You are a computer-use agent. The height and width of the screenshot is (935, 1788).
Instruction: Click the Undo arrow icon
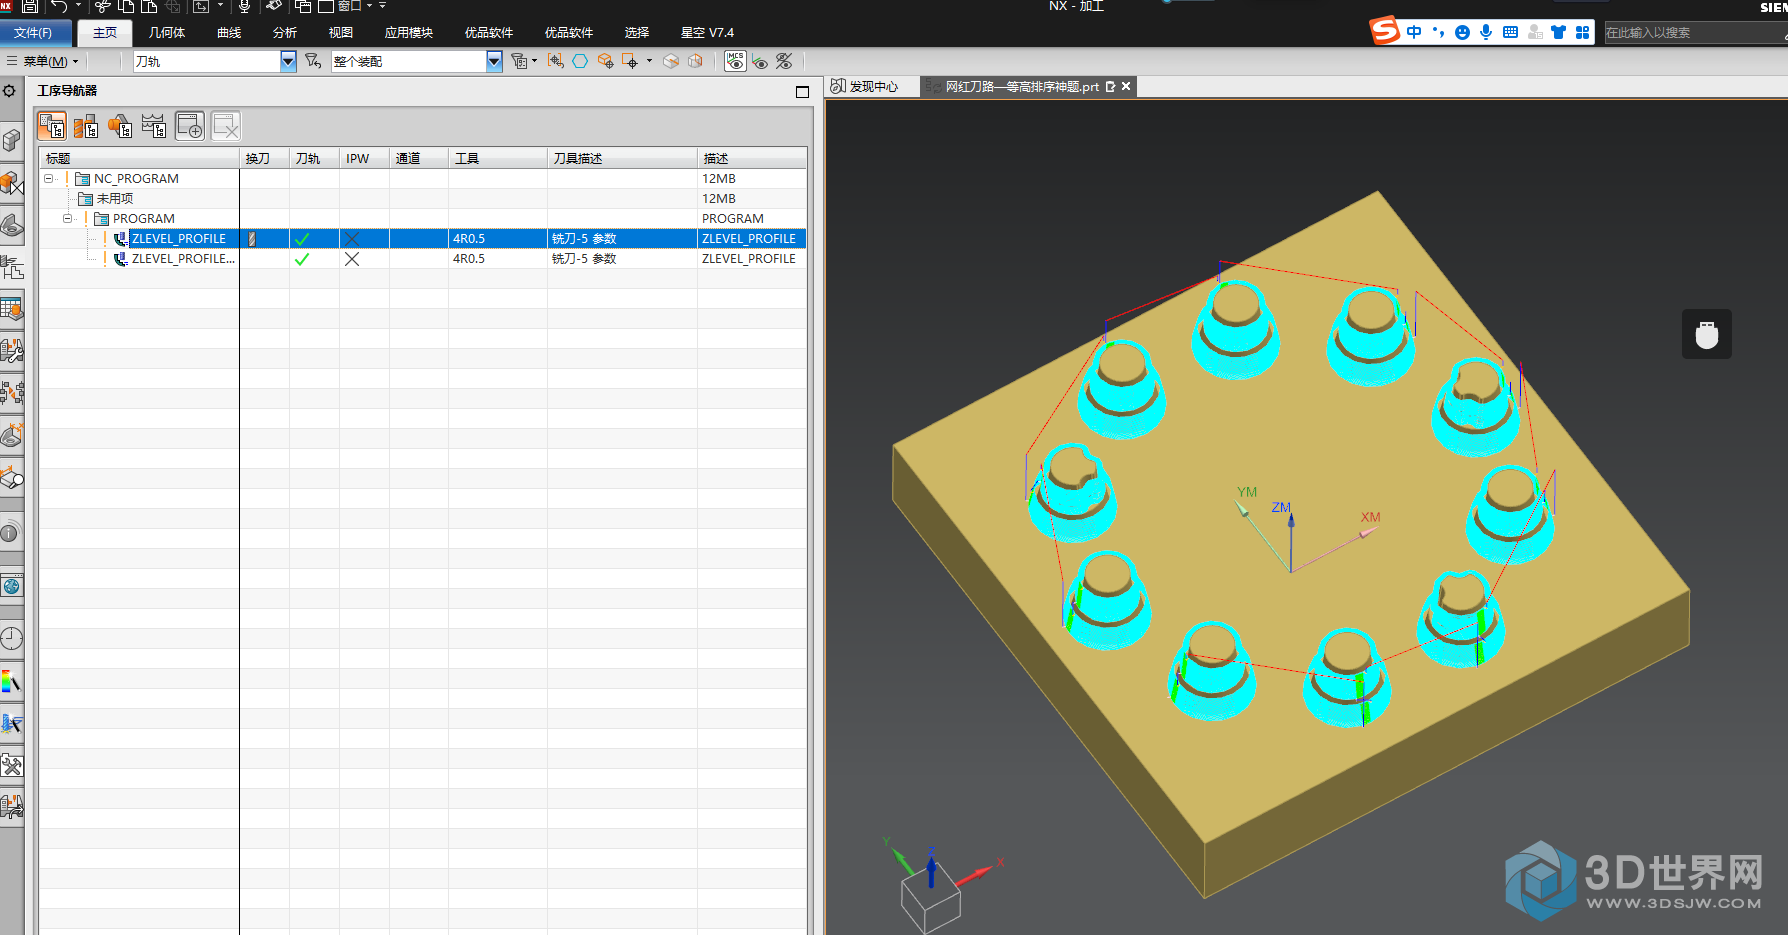(59, 6)
